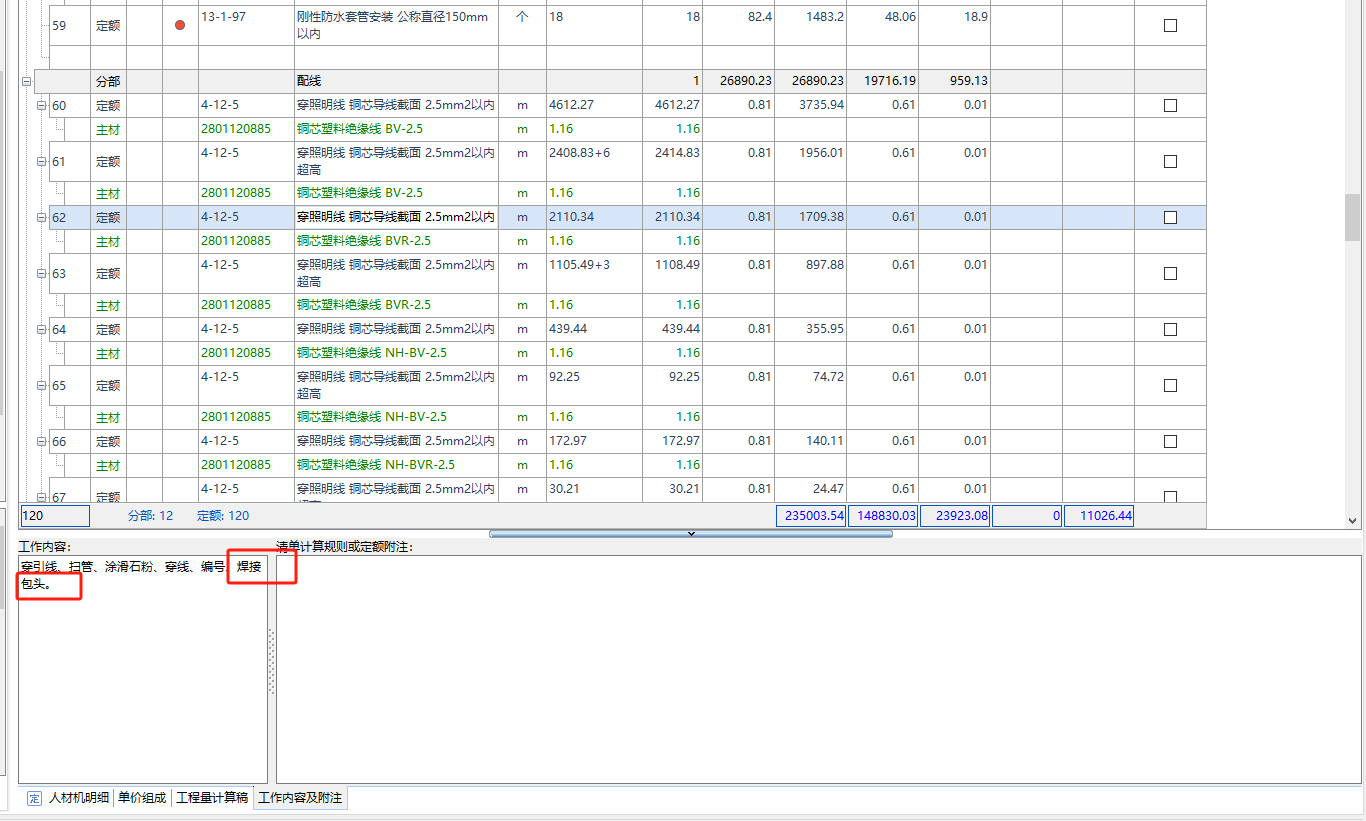
Task: Click inside the 工作内容 text area
Action: 143,669
